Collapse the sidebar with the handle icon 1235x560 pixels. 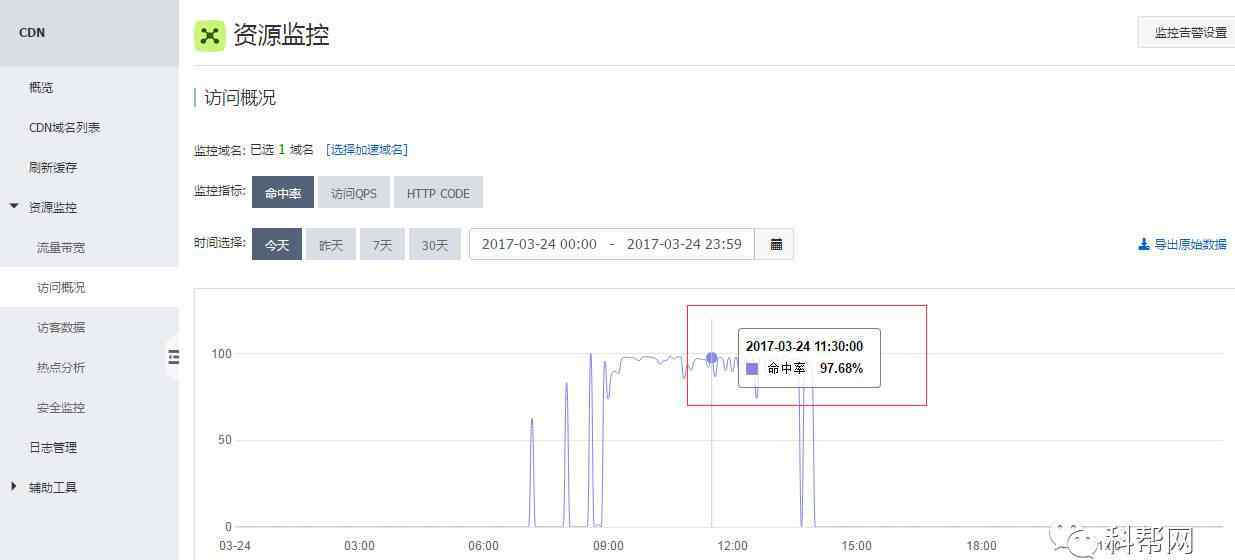click(173, 357)
